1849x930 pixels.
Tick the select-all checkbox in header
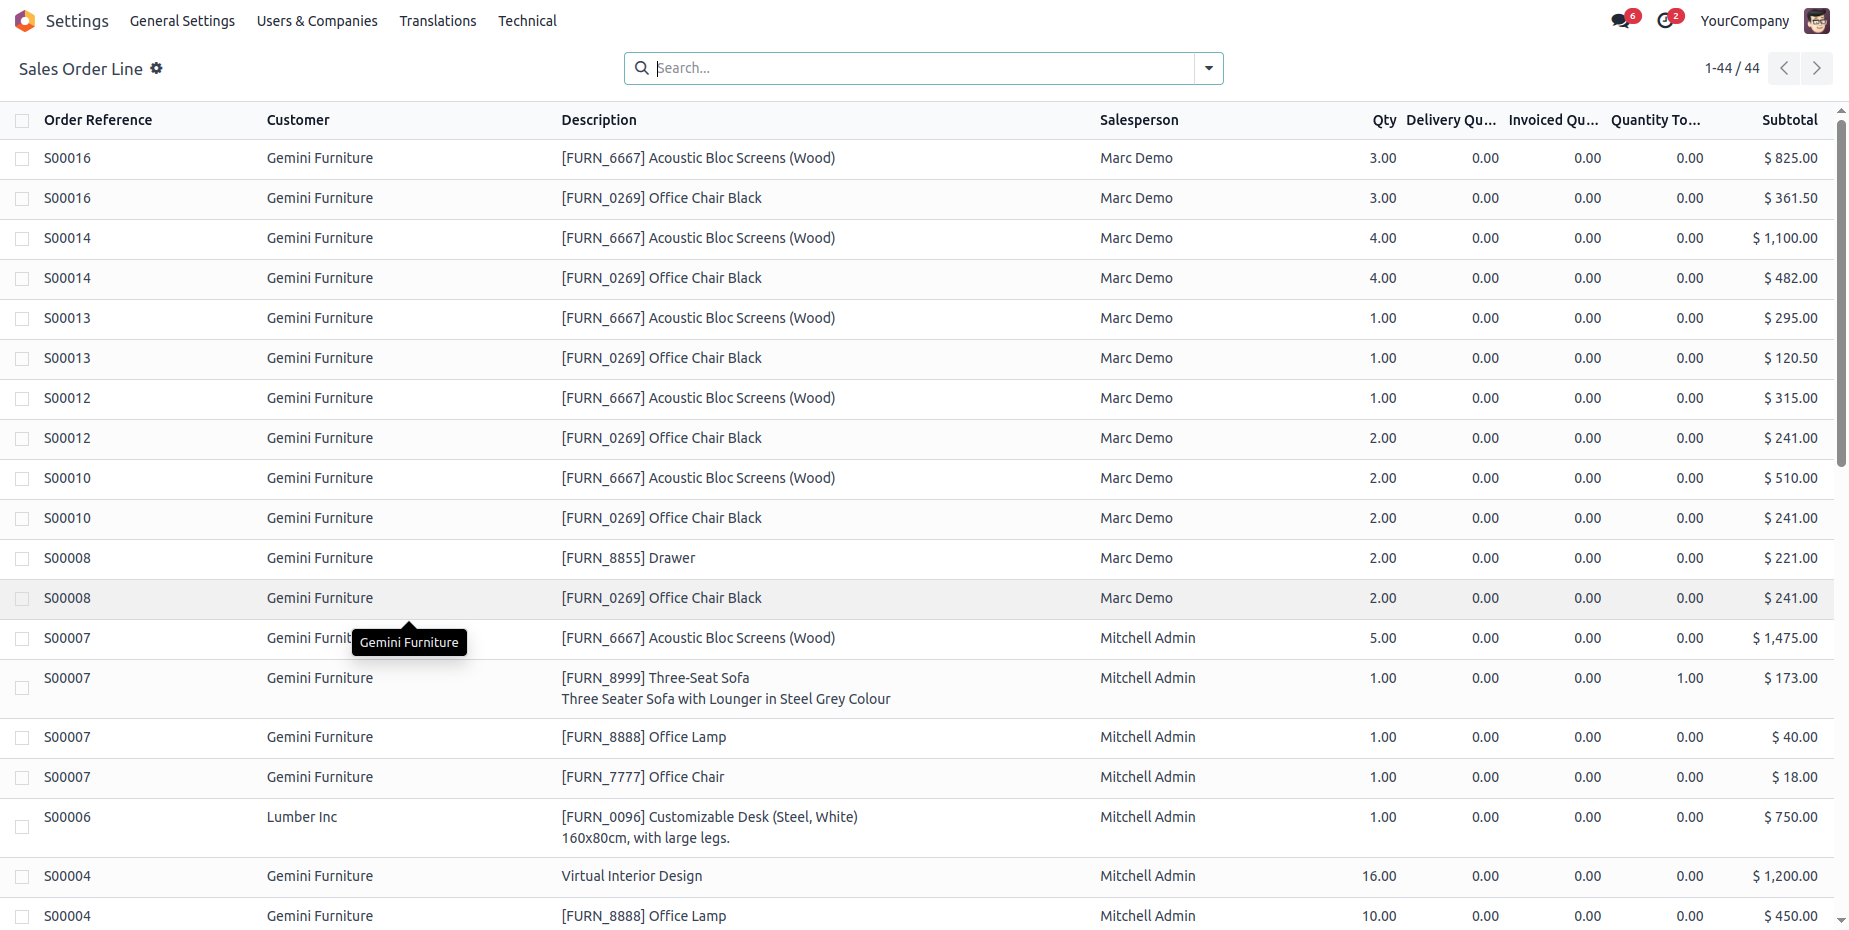22,121
